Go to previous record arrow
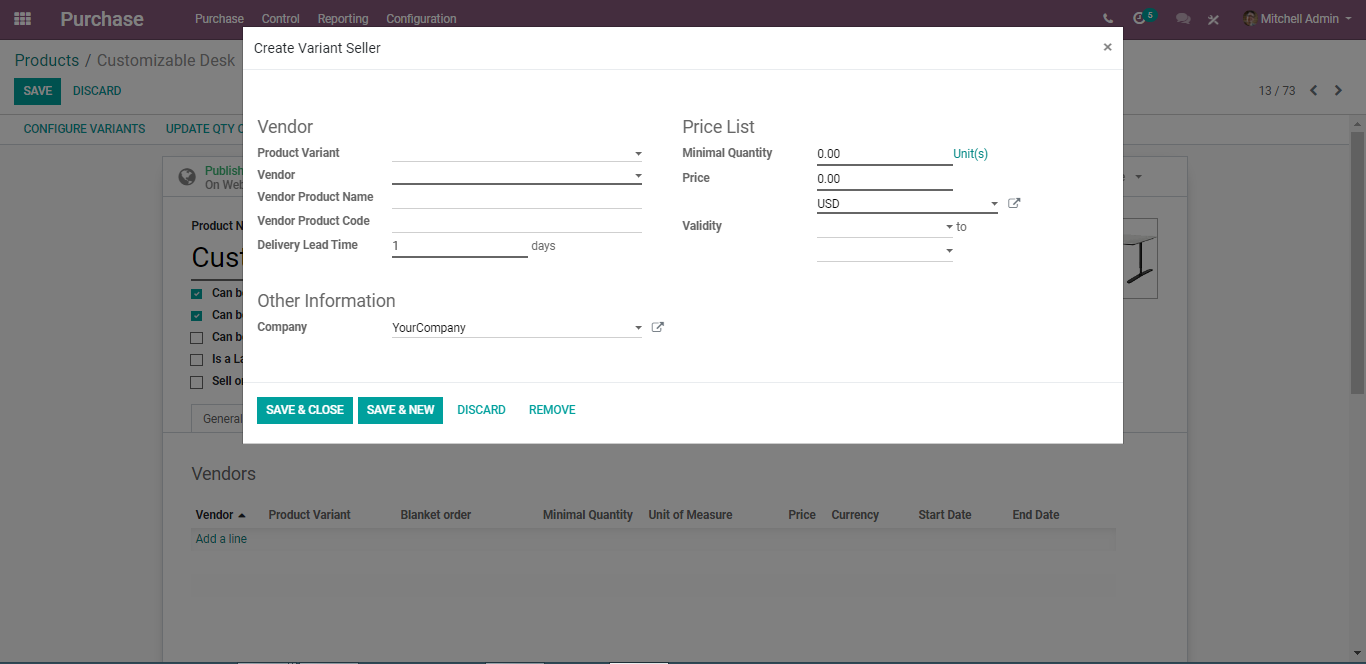Image resolution: width=1366 pixels, height=664 pixels. click(1314, 91)
